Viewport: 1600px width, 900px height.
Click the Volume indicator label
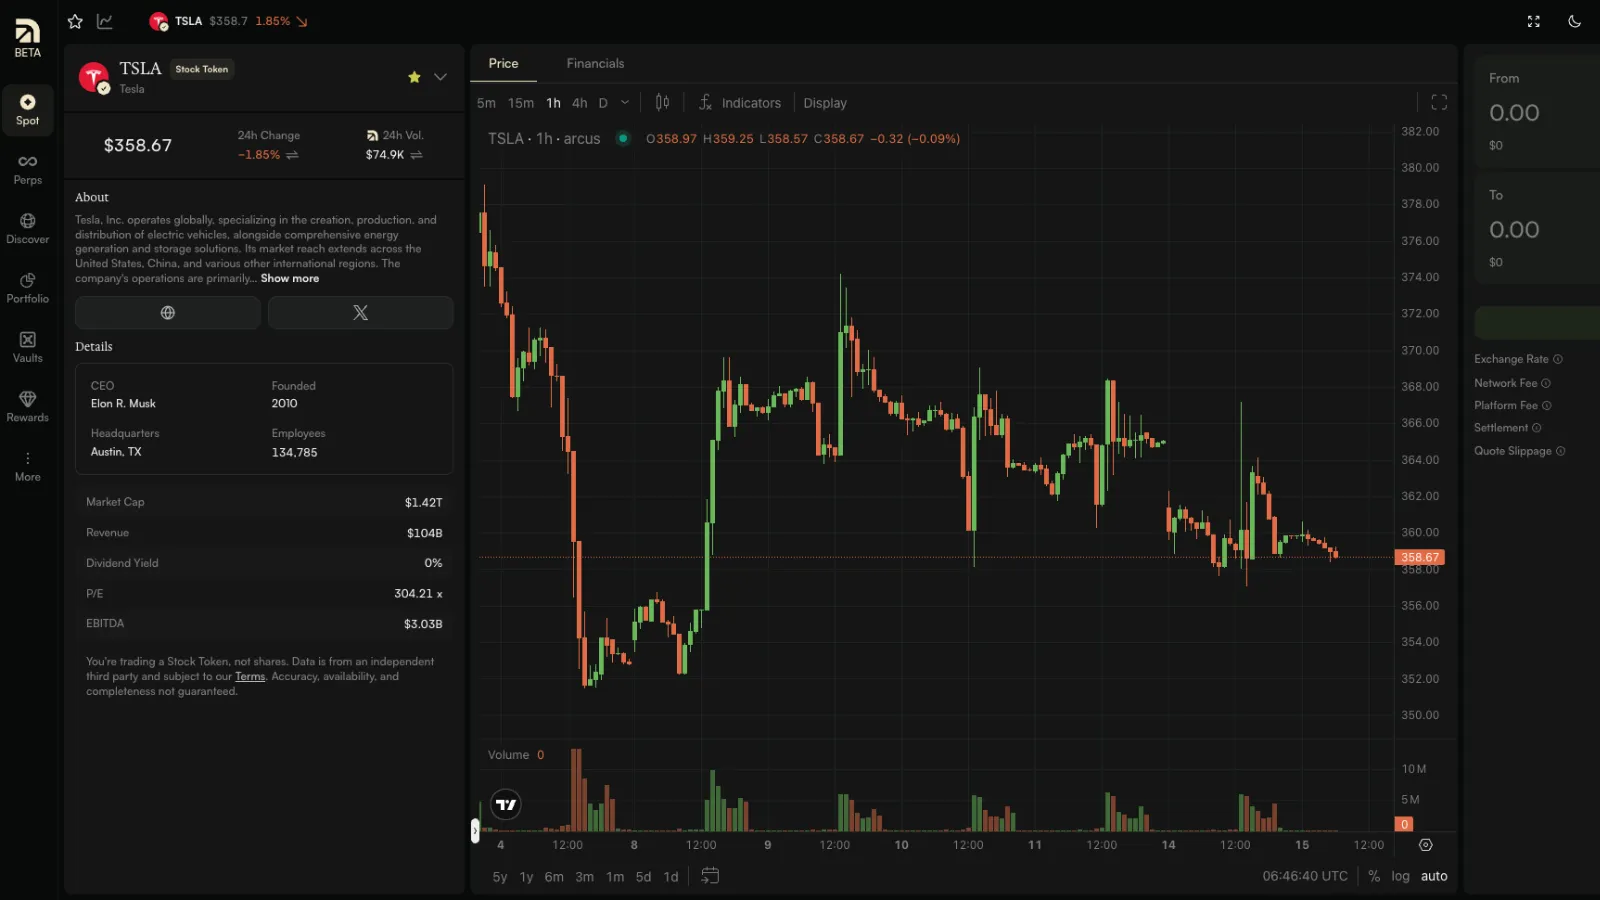[509, 755]
